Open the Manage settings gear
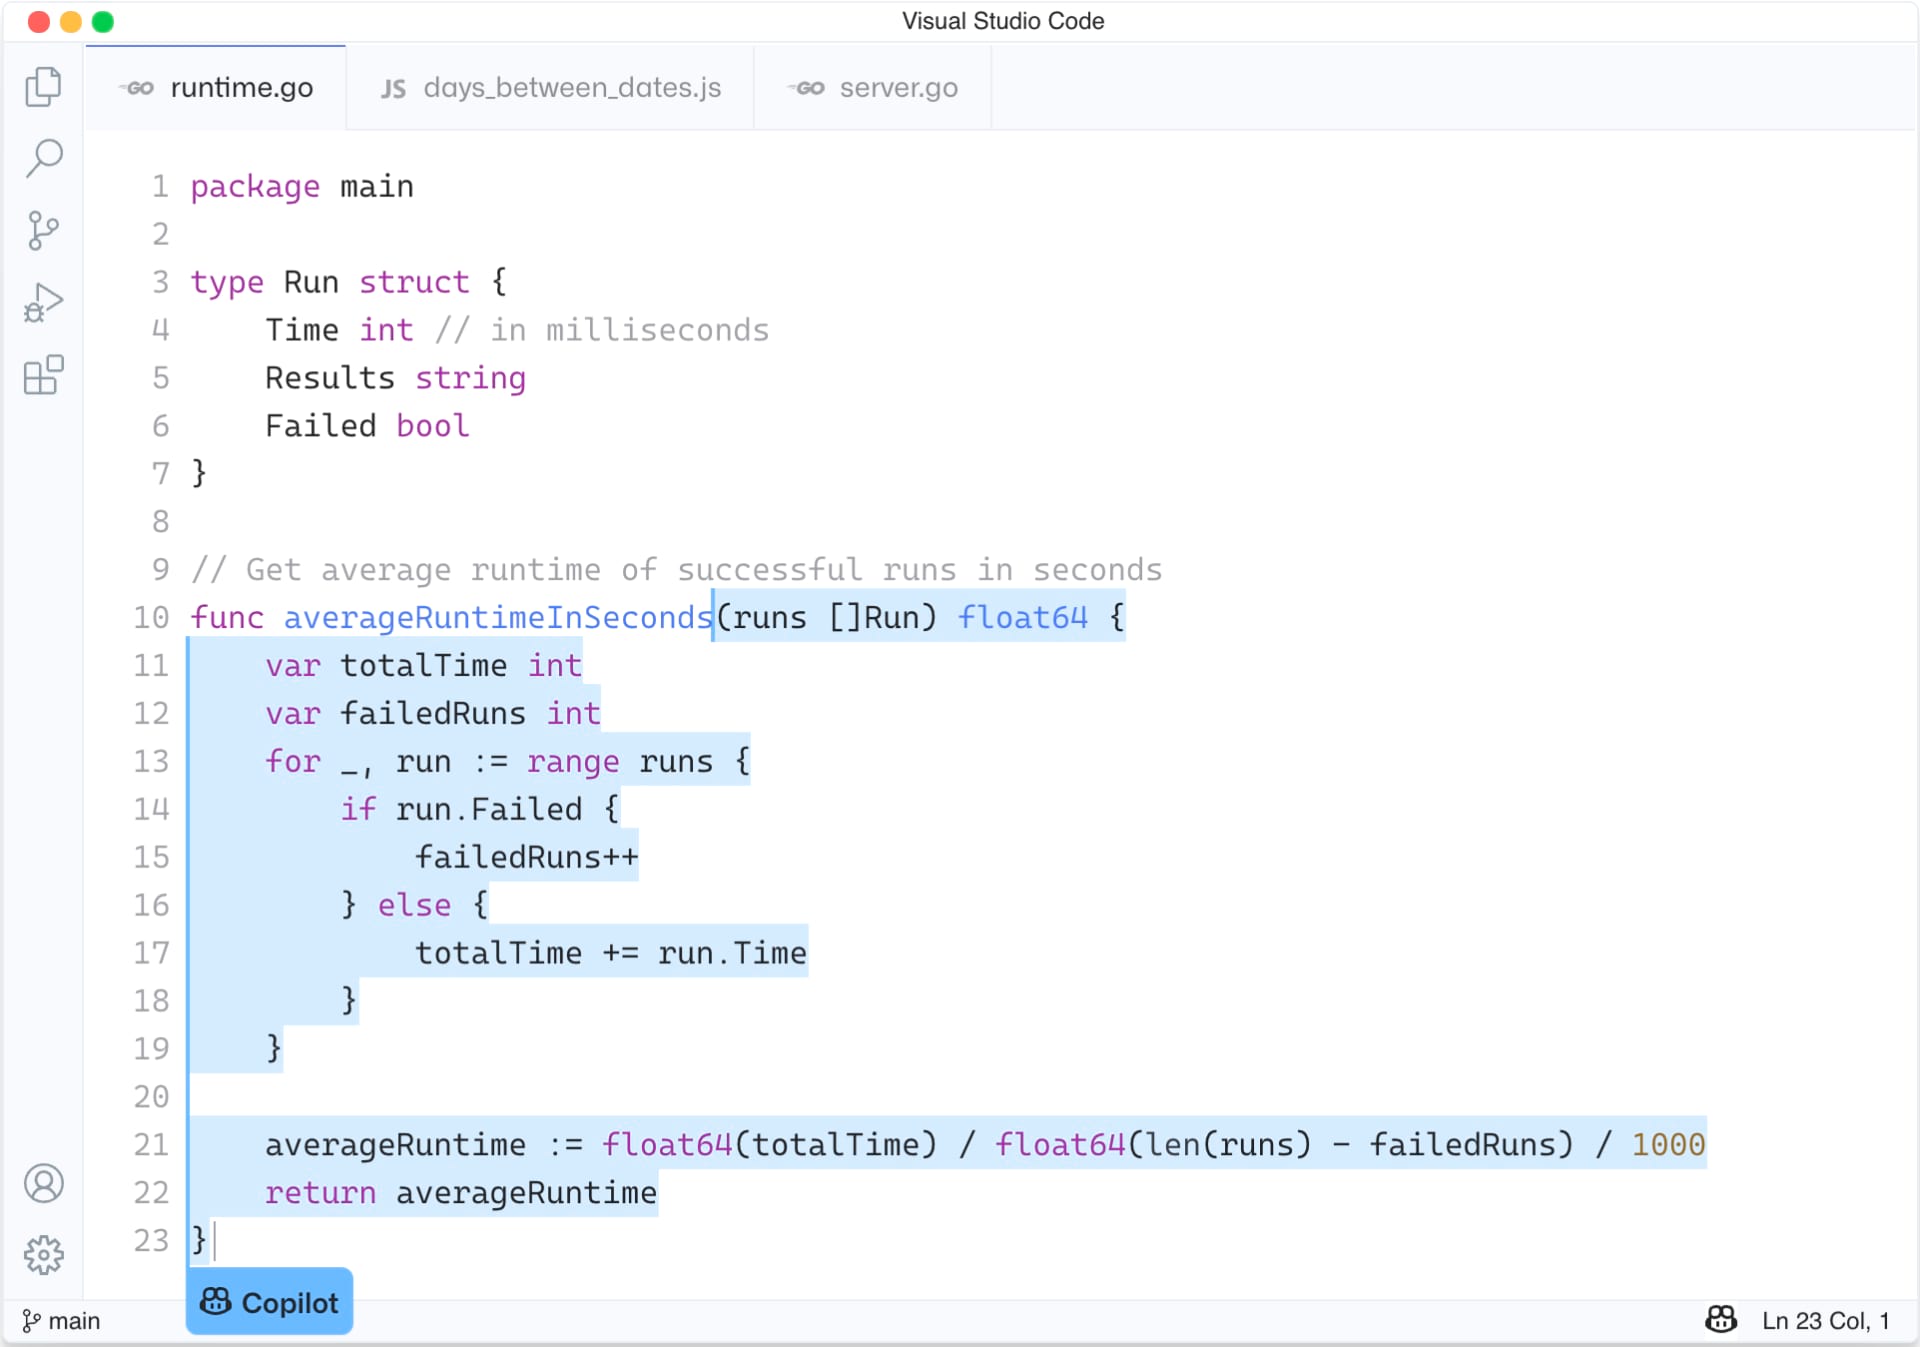 [44, 1256]
